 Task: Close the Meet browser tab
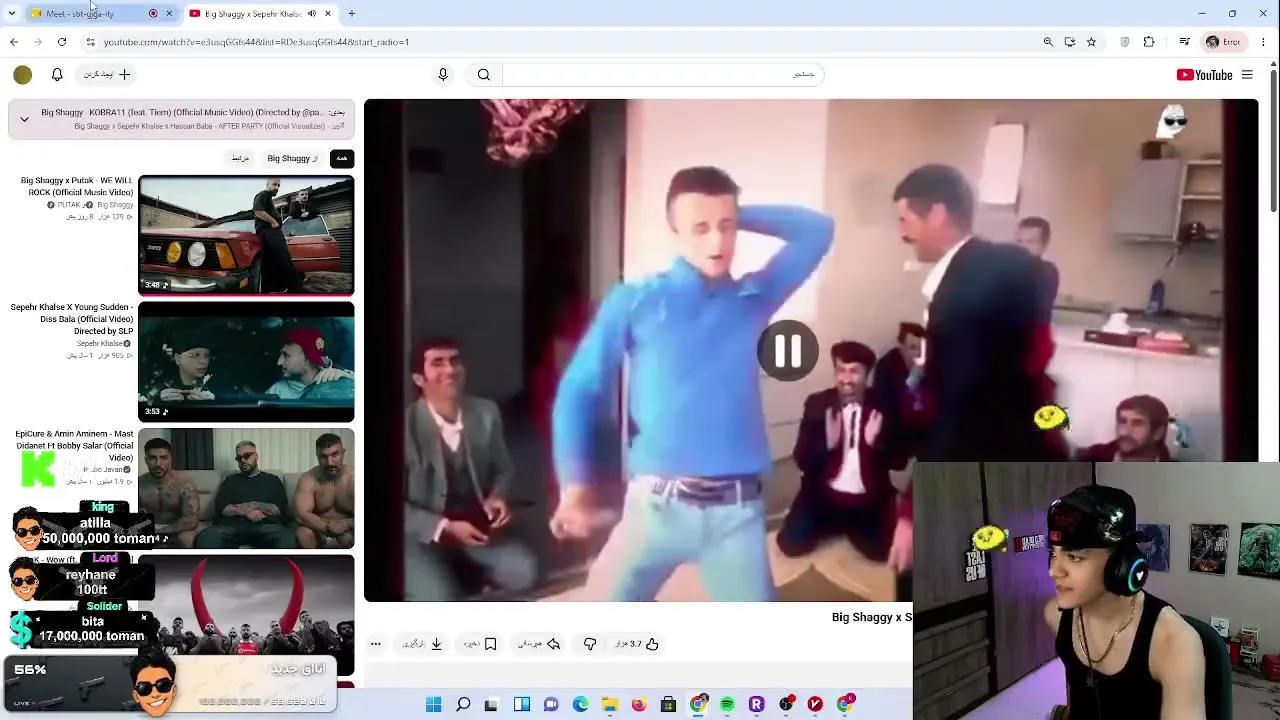pyautogui.click(x=169, y=14)
